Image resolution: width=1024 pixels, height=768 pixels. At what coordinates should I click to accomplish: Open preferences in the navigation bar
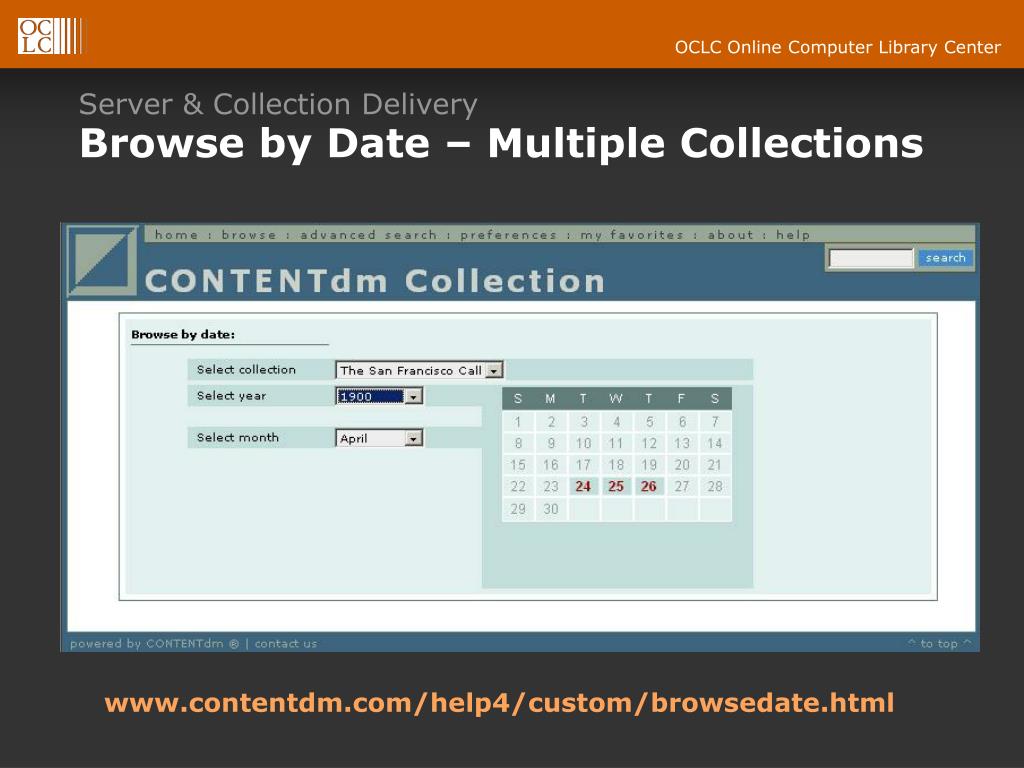[508, 235]
